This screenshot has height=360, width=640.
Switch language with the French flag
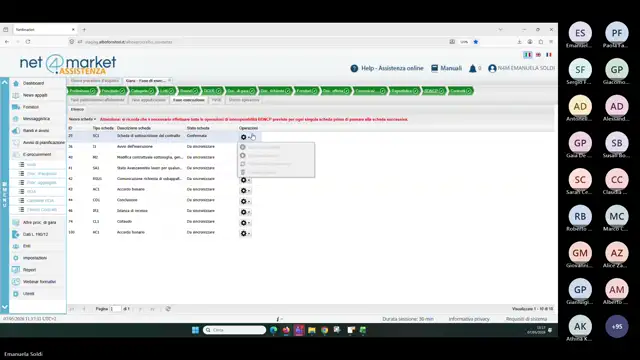pos(549,55)
